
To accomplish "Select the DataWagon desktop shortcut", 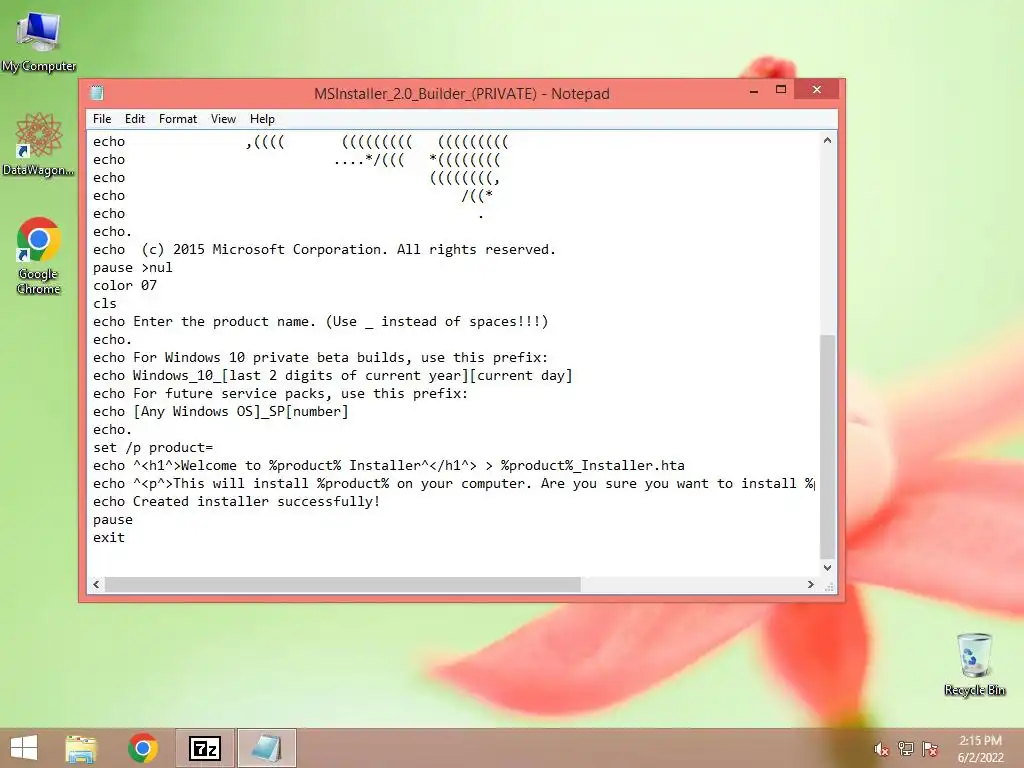I will click(x=39, y=144).
